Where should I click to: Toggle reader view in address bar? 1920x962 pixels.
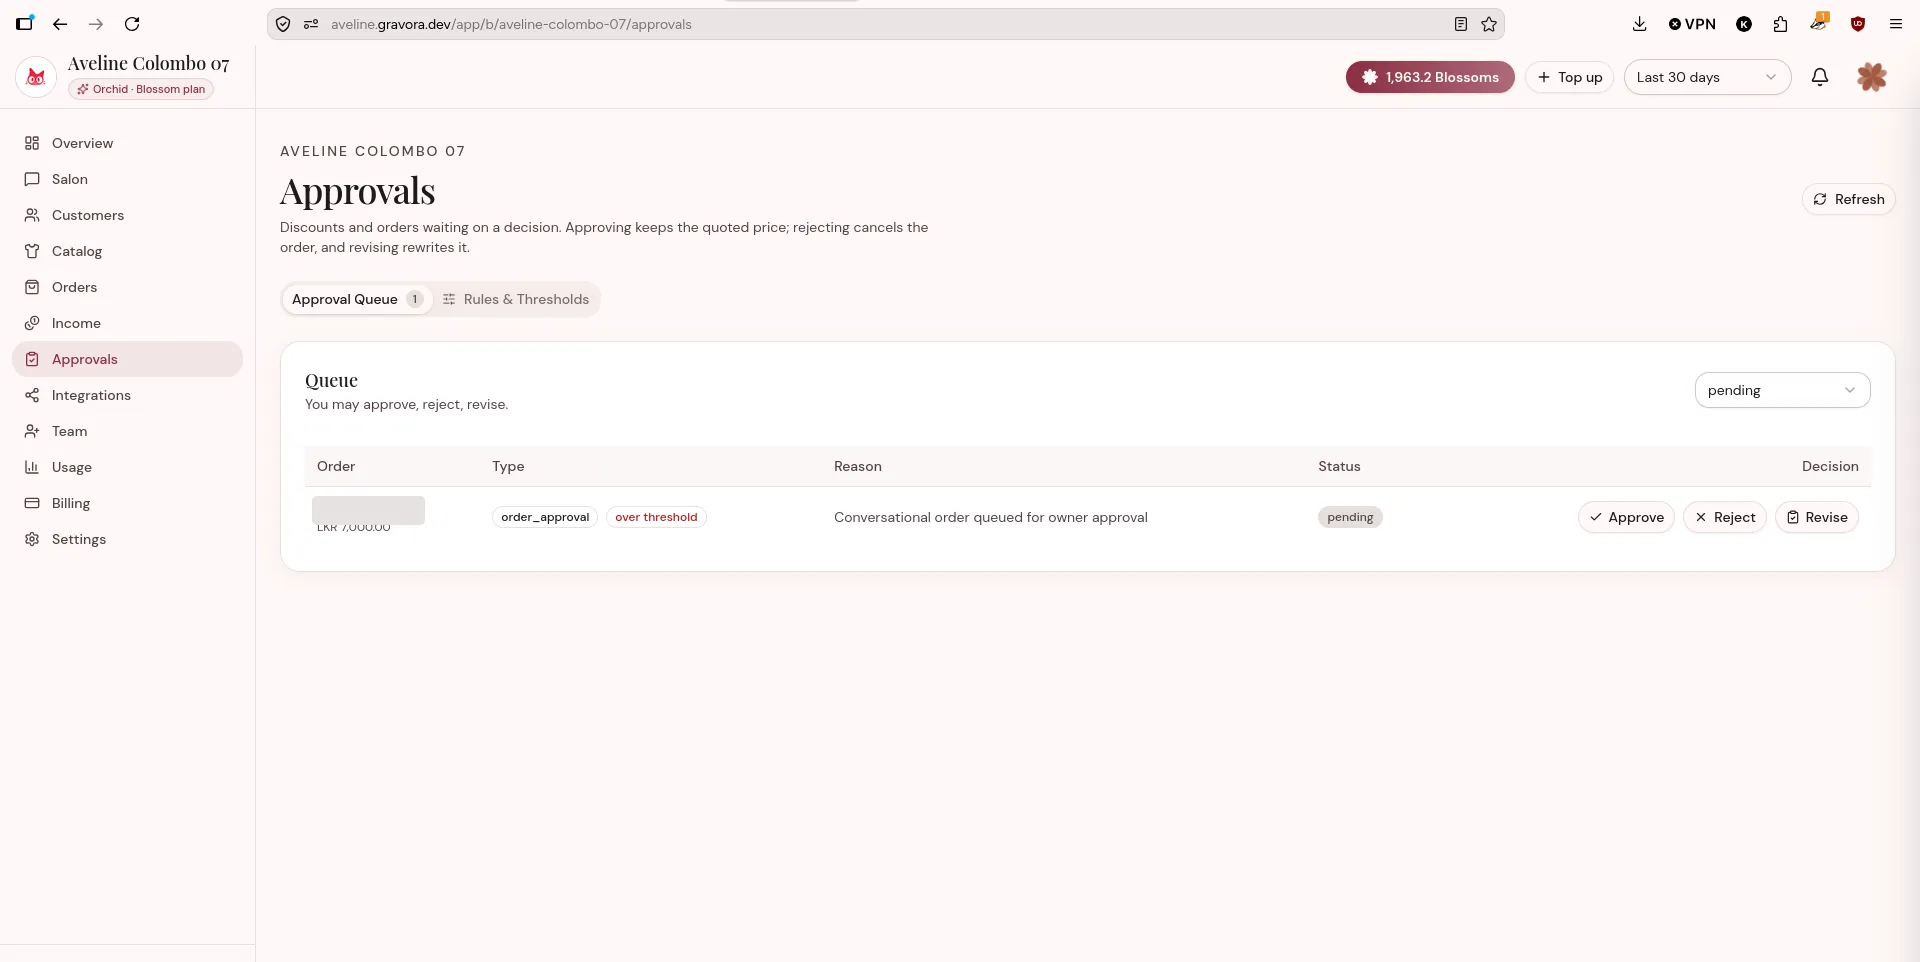click(1461, 24)
